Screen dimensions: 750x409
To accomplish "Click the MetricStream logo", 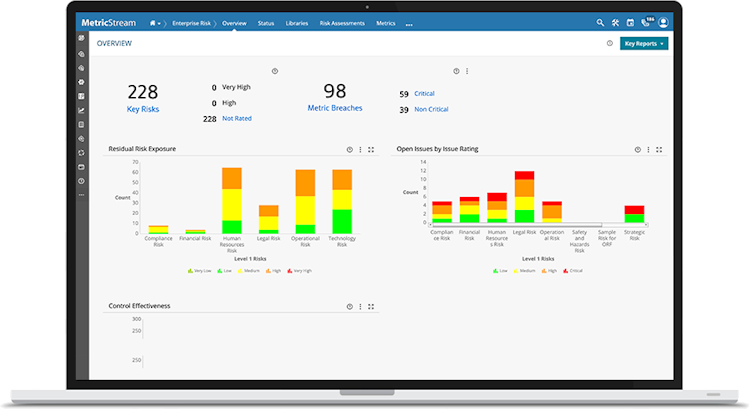I will click(x=109, y=22).
